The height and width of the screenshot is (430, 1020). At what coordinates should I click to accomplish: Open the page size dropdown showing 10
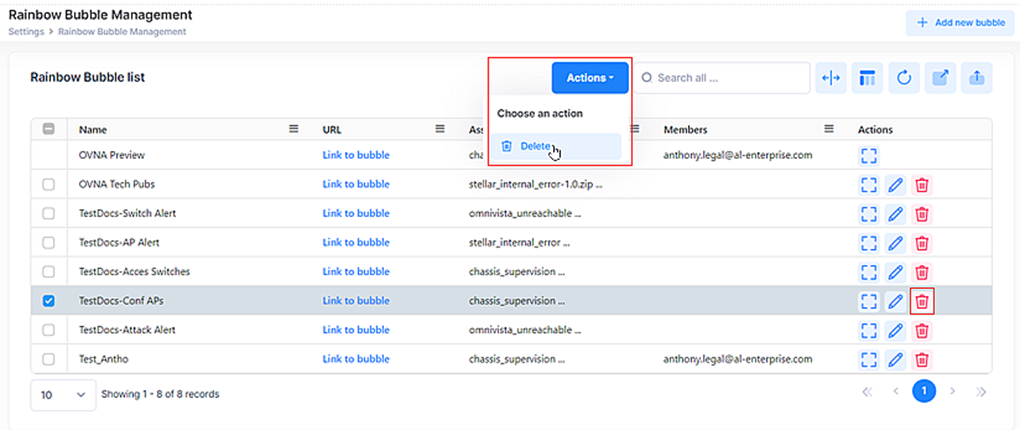(62, 394)
